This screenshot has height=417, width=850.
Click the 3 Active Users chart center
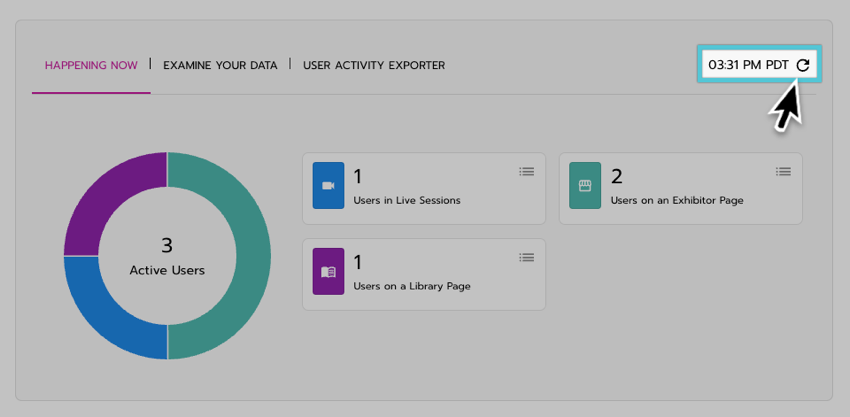pyautogui.click(x=167, y=256)
